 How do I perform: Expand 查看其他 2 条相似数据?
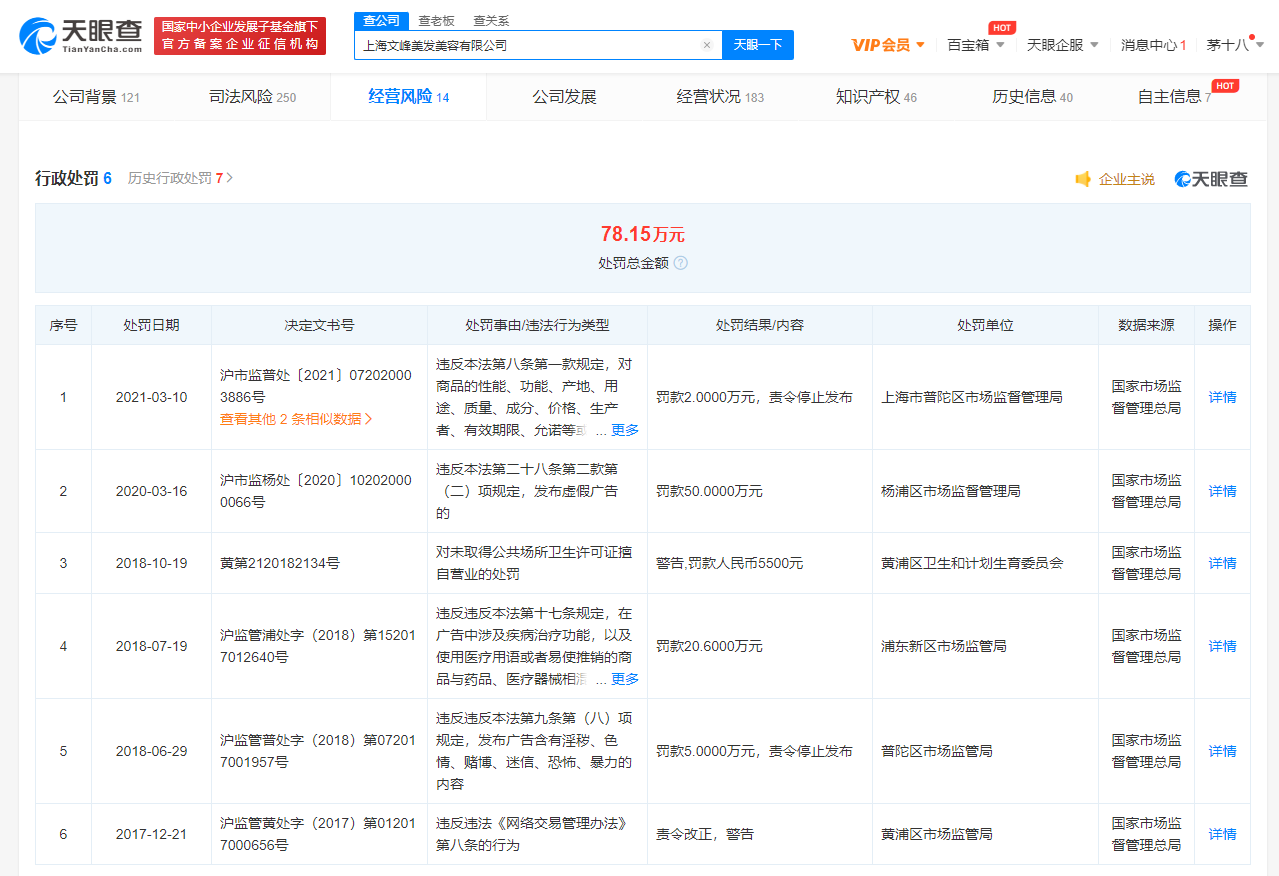296,419
